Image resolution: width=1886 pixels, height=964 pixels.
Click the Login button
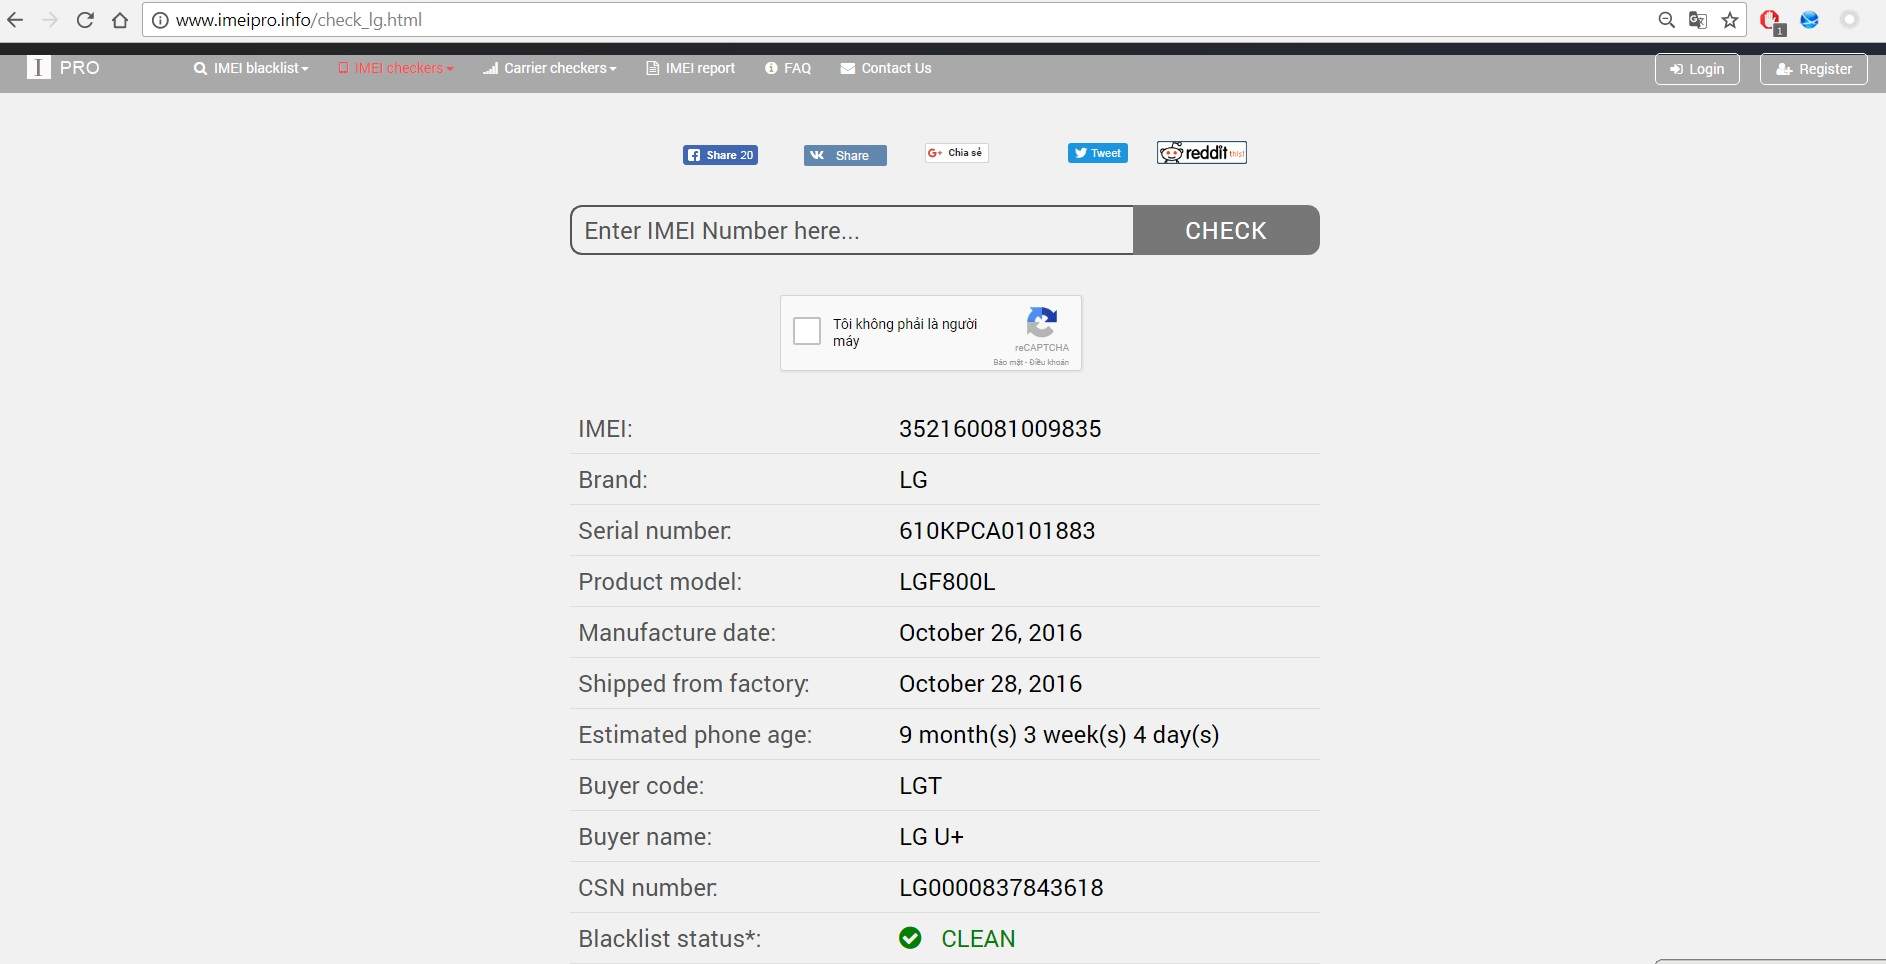pos(1697,69)
